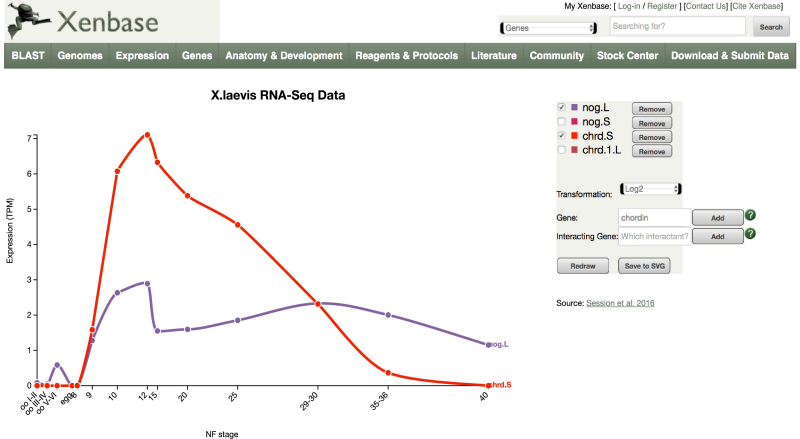Open the Expression menu
This screenshot has height=439, width=800.
pyautogui.click(x=142, y=56)
